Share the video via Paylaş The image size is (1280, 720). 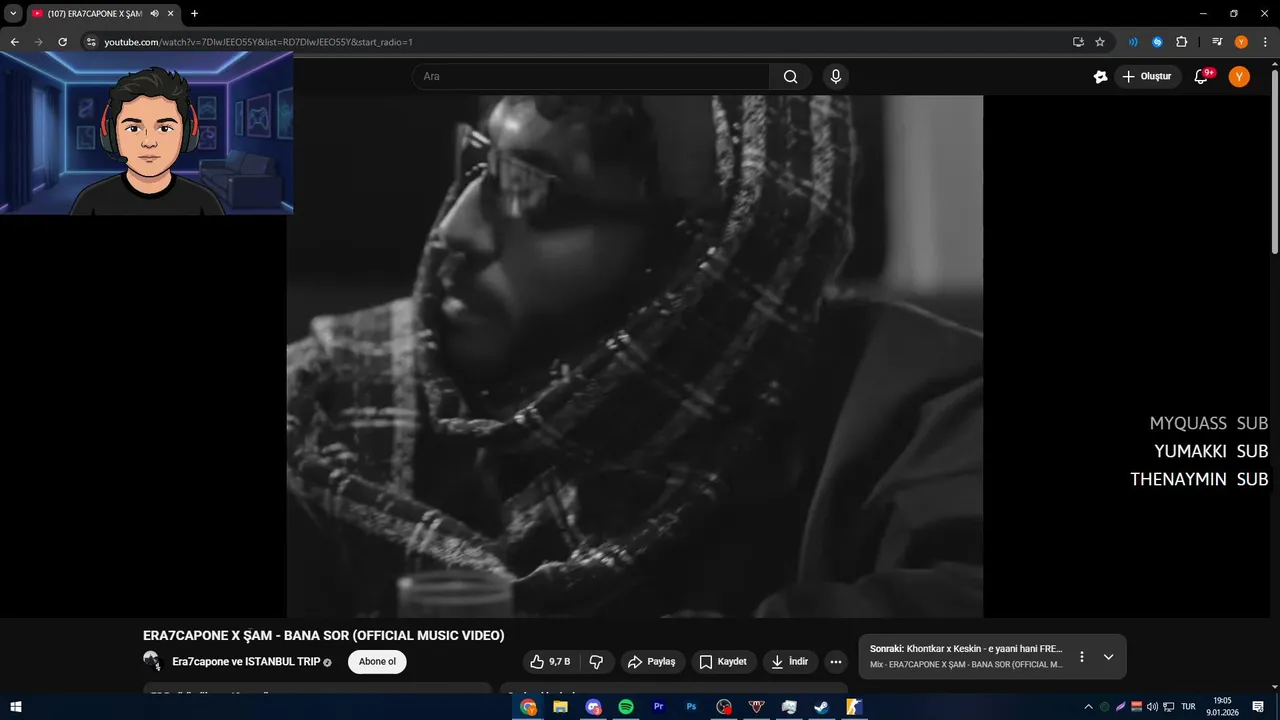652,662
